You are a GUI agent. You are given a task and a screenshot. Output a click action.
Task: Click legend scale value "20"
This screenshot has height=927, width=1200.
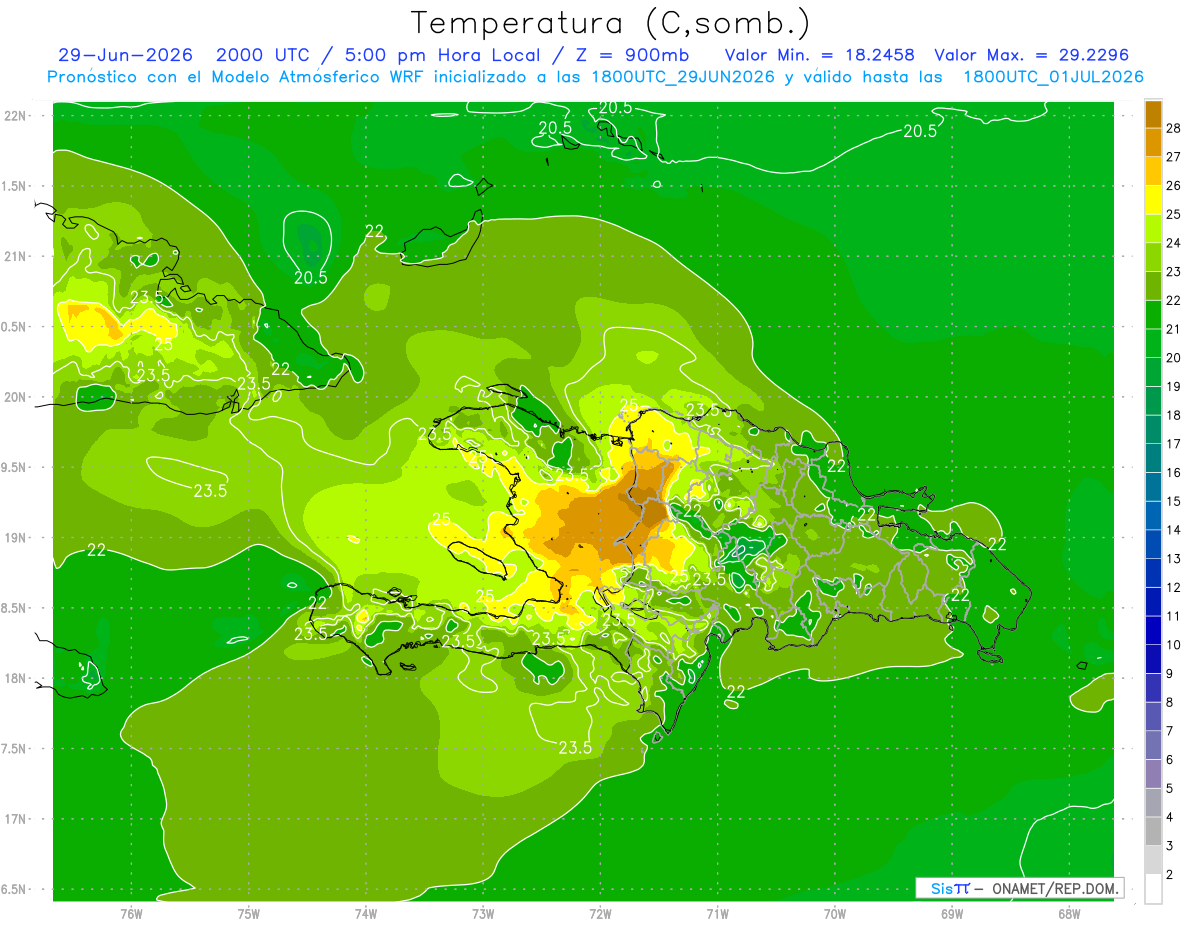pos(1173,357)
